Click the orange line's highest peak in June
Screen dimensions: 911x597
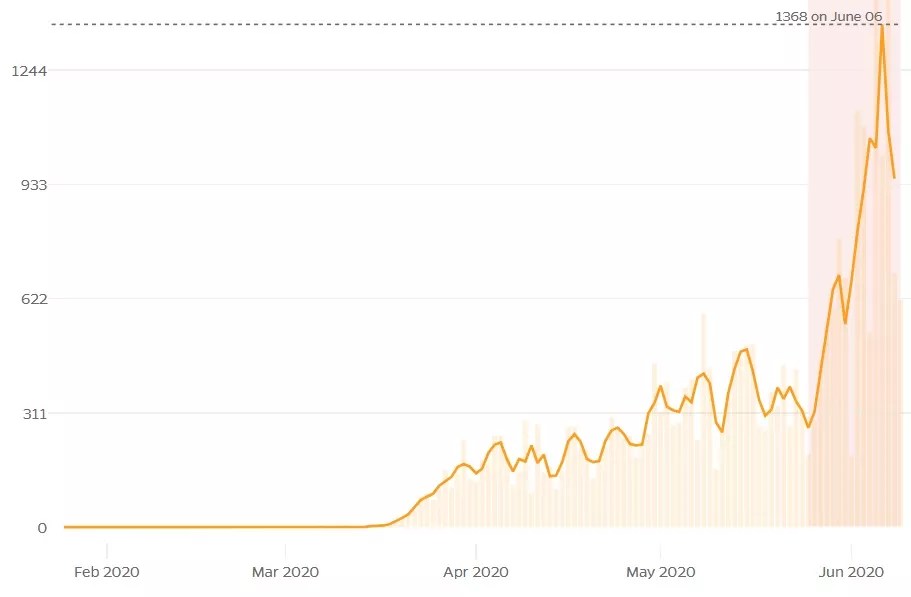(881, 28)
